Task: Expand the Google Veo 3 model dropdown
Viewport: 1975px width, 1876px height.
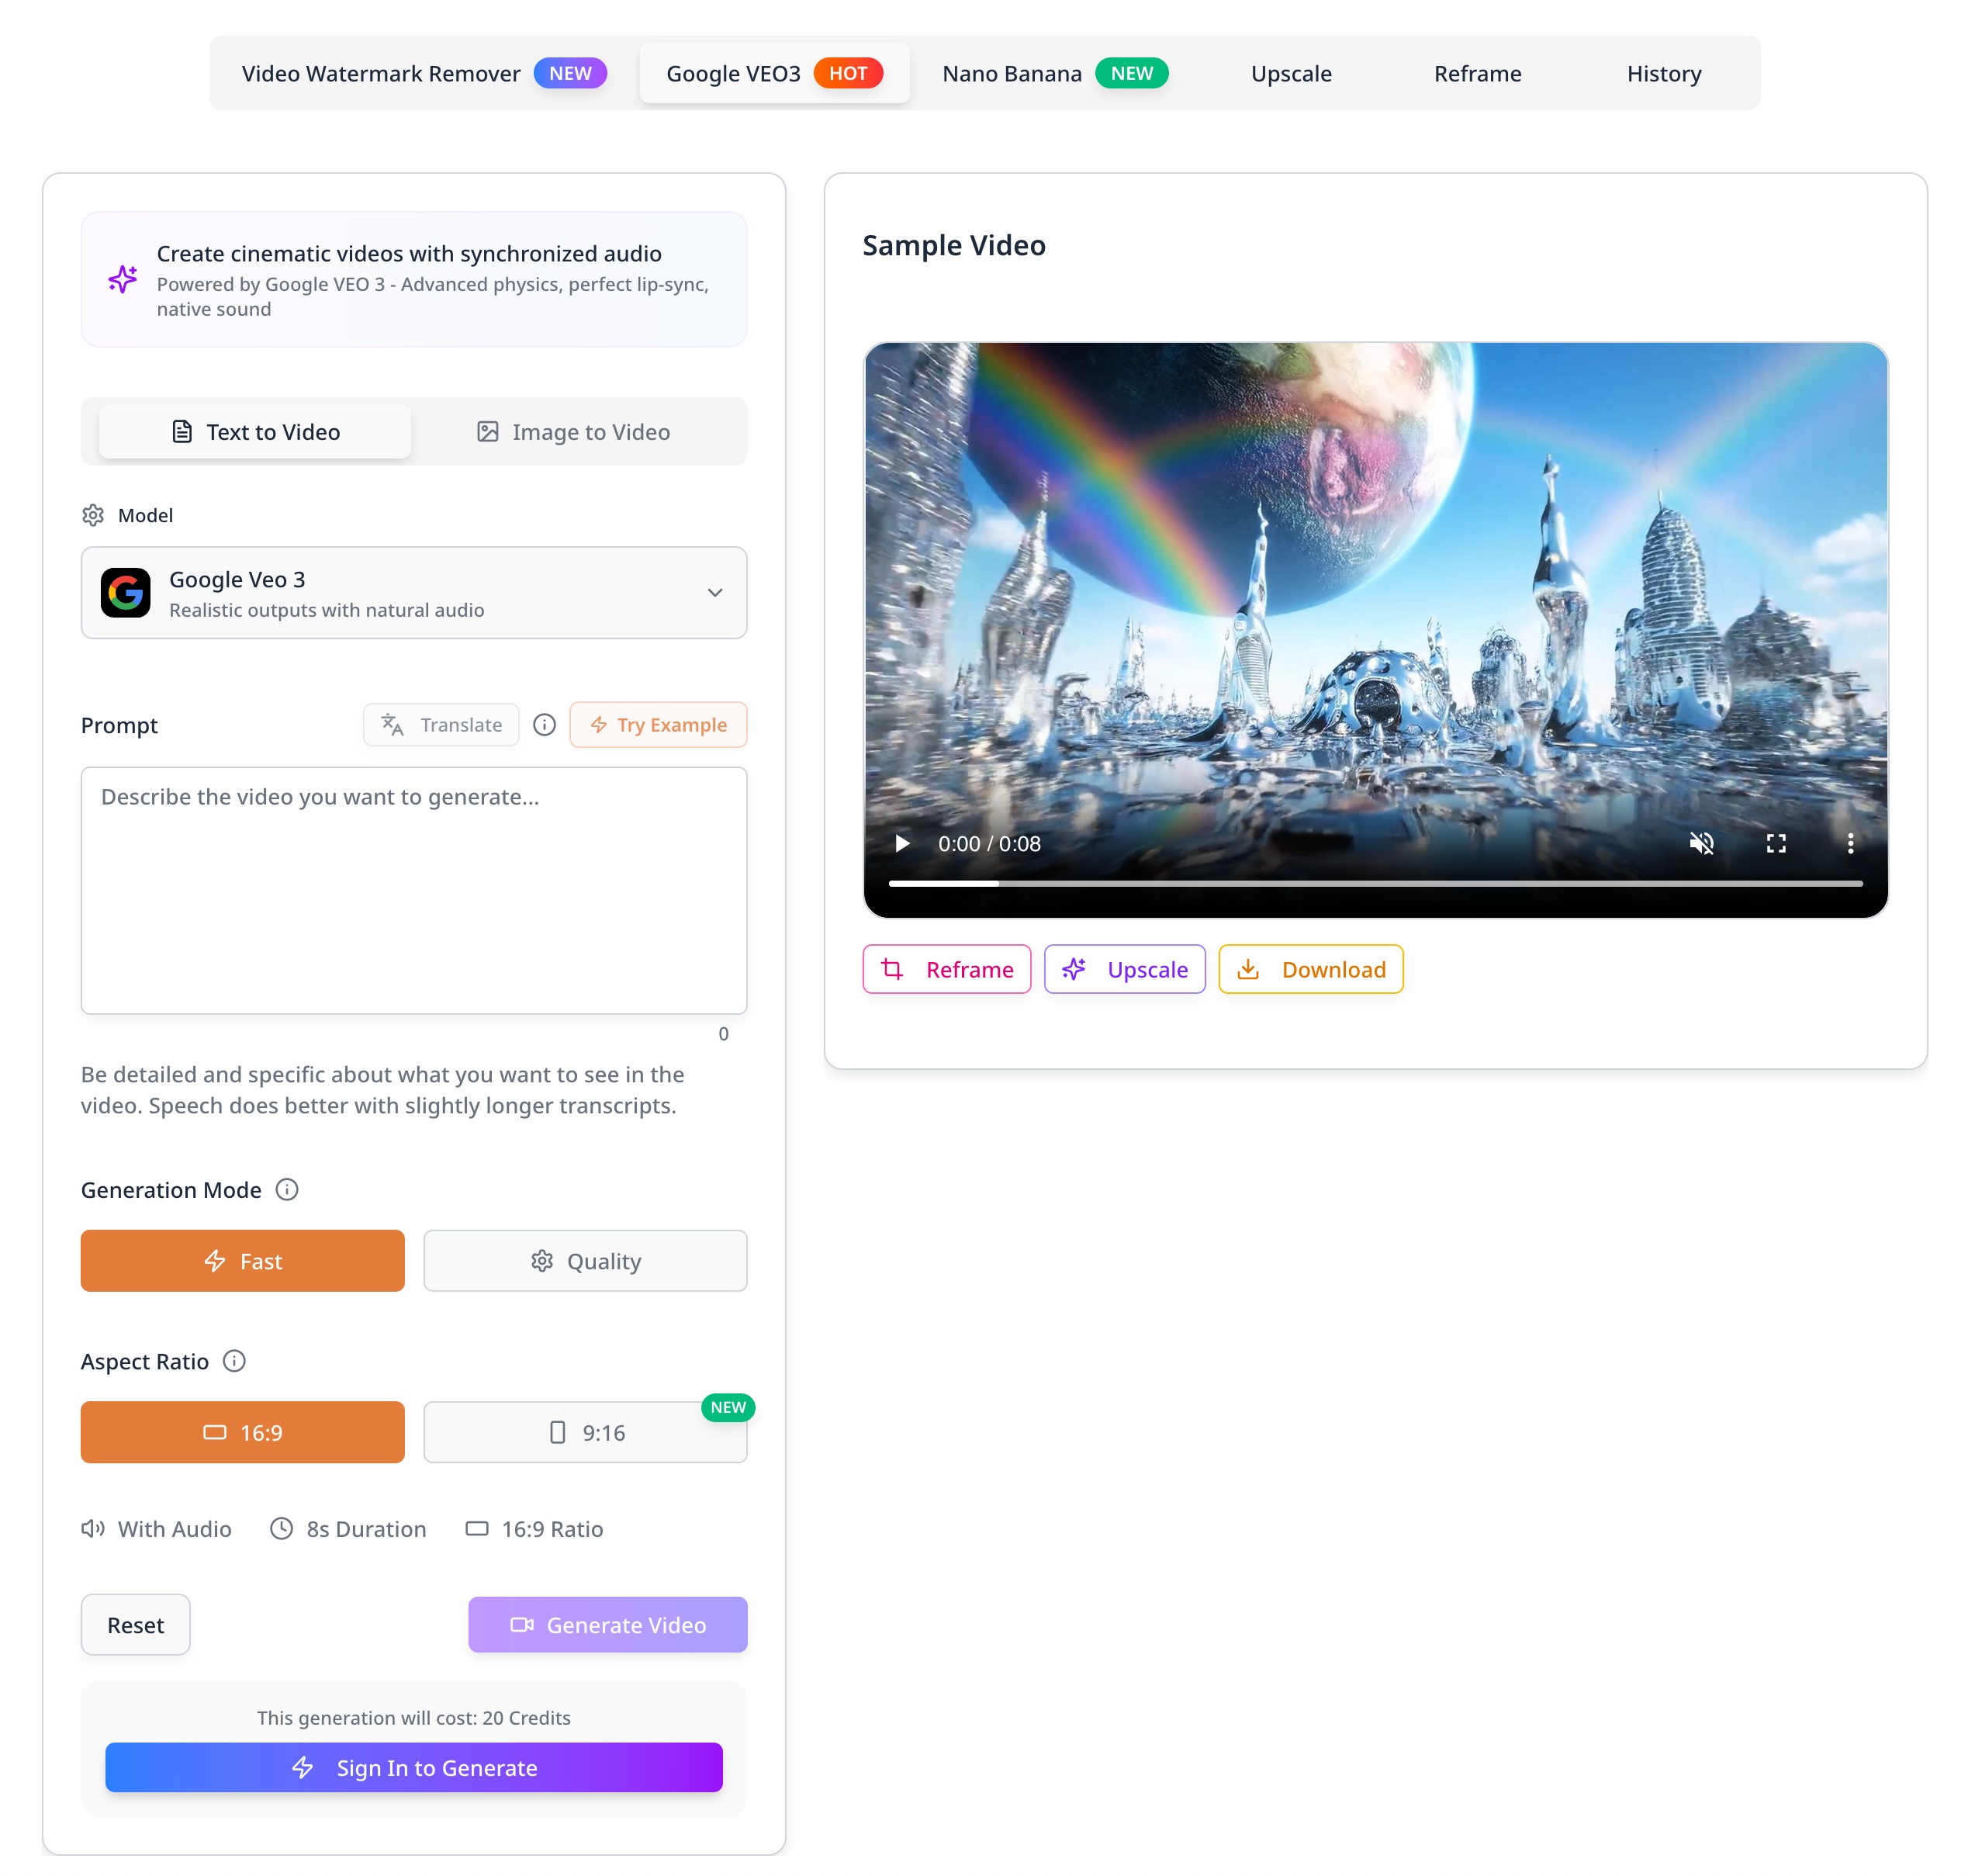Action: tap(714, 593)
